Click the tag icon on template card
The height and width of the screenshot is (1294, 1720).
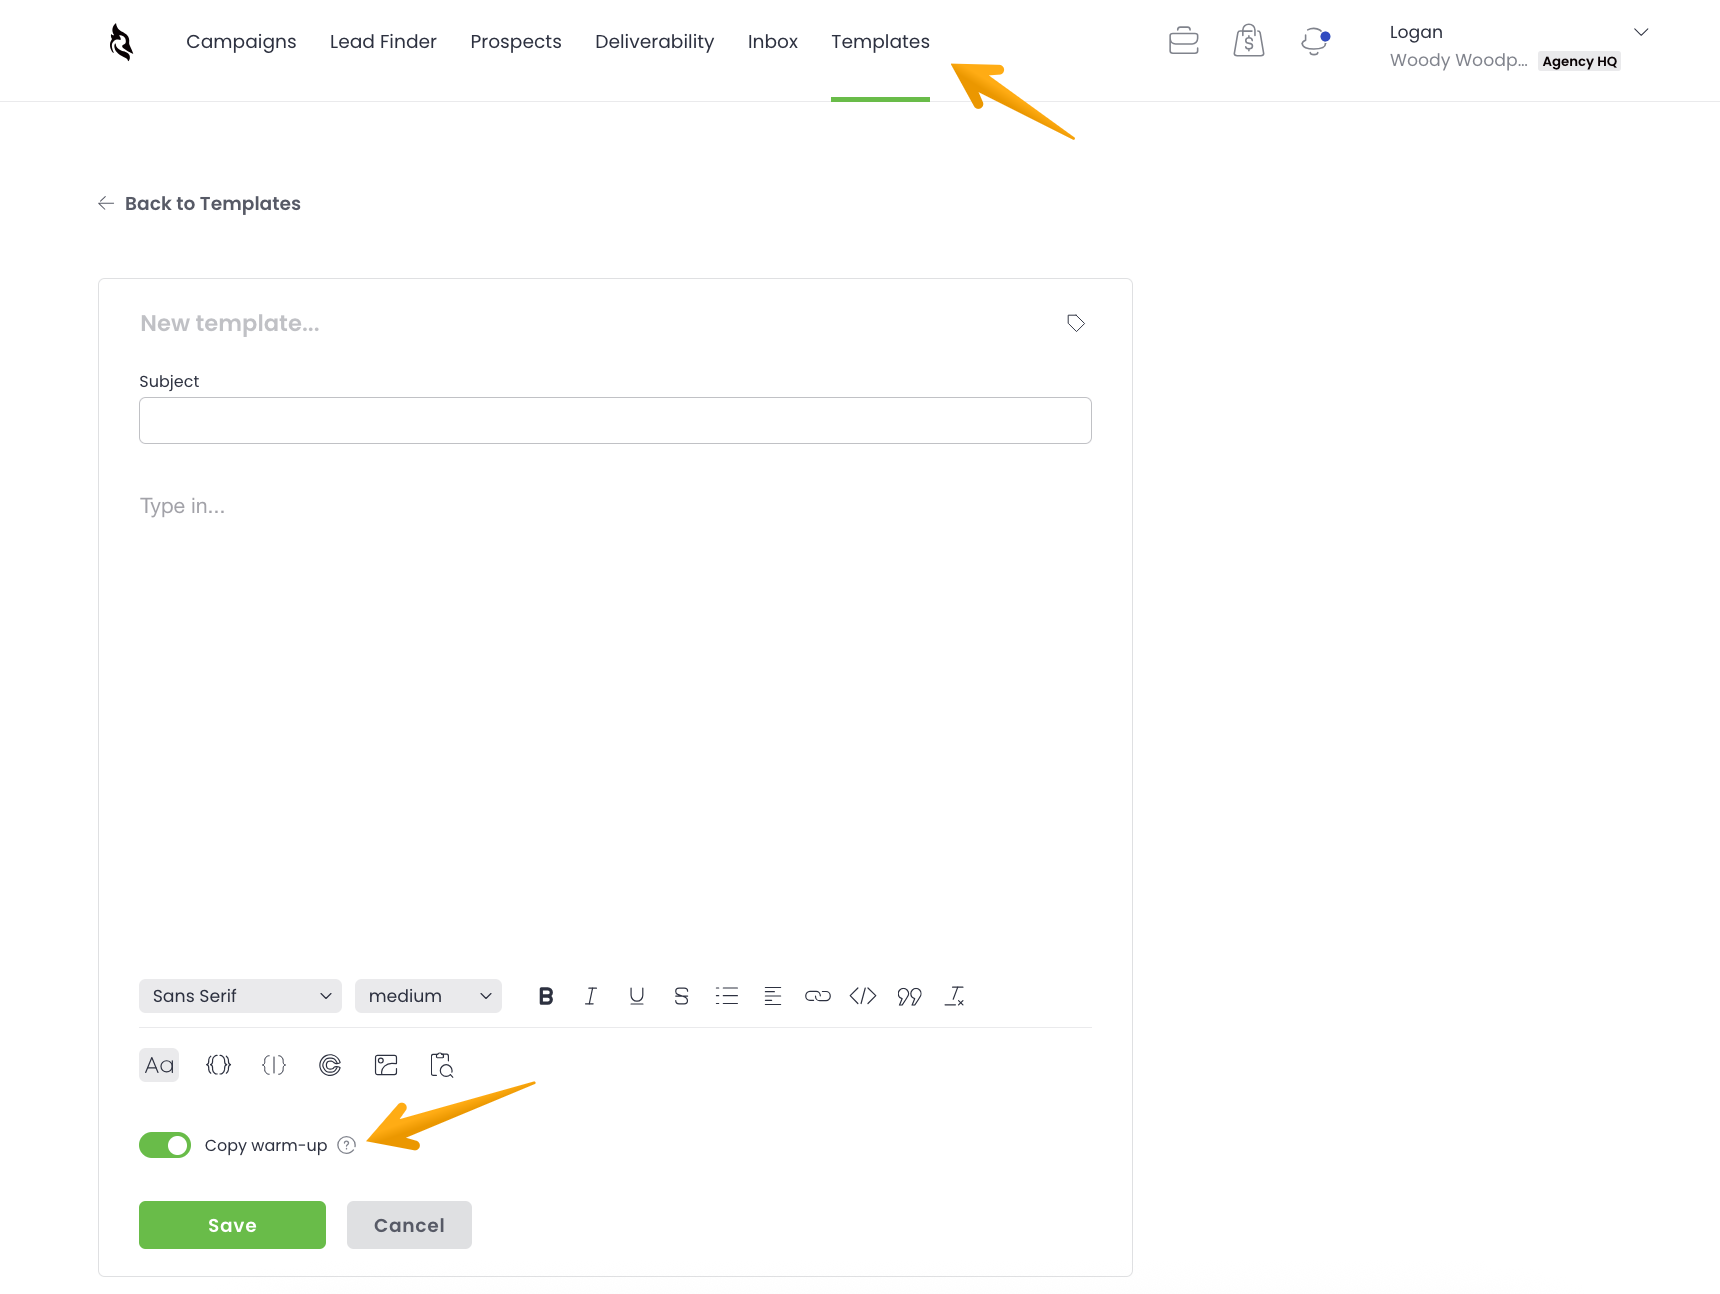point(1075,323)
